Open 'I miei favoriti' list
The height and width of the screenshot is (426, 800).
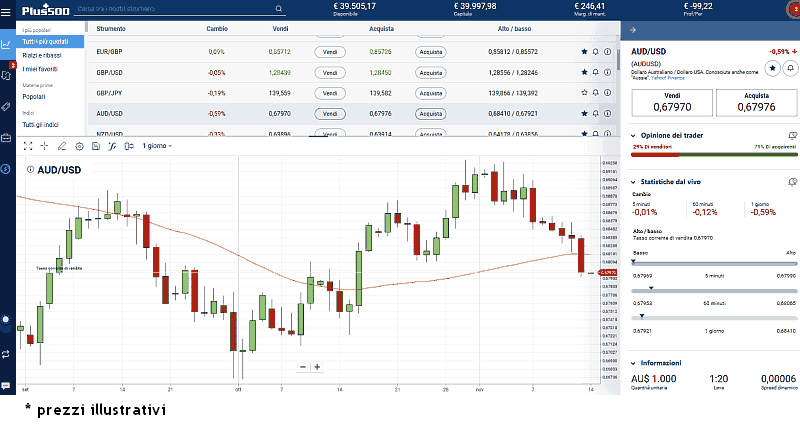tap(42, 68)
